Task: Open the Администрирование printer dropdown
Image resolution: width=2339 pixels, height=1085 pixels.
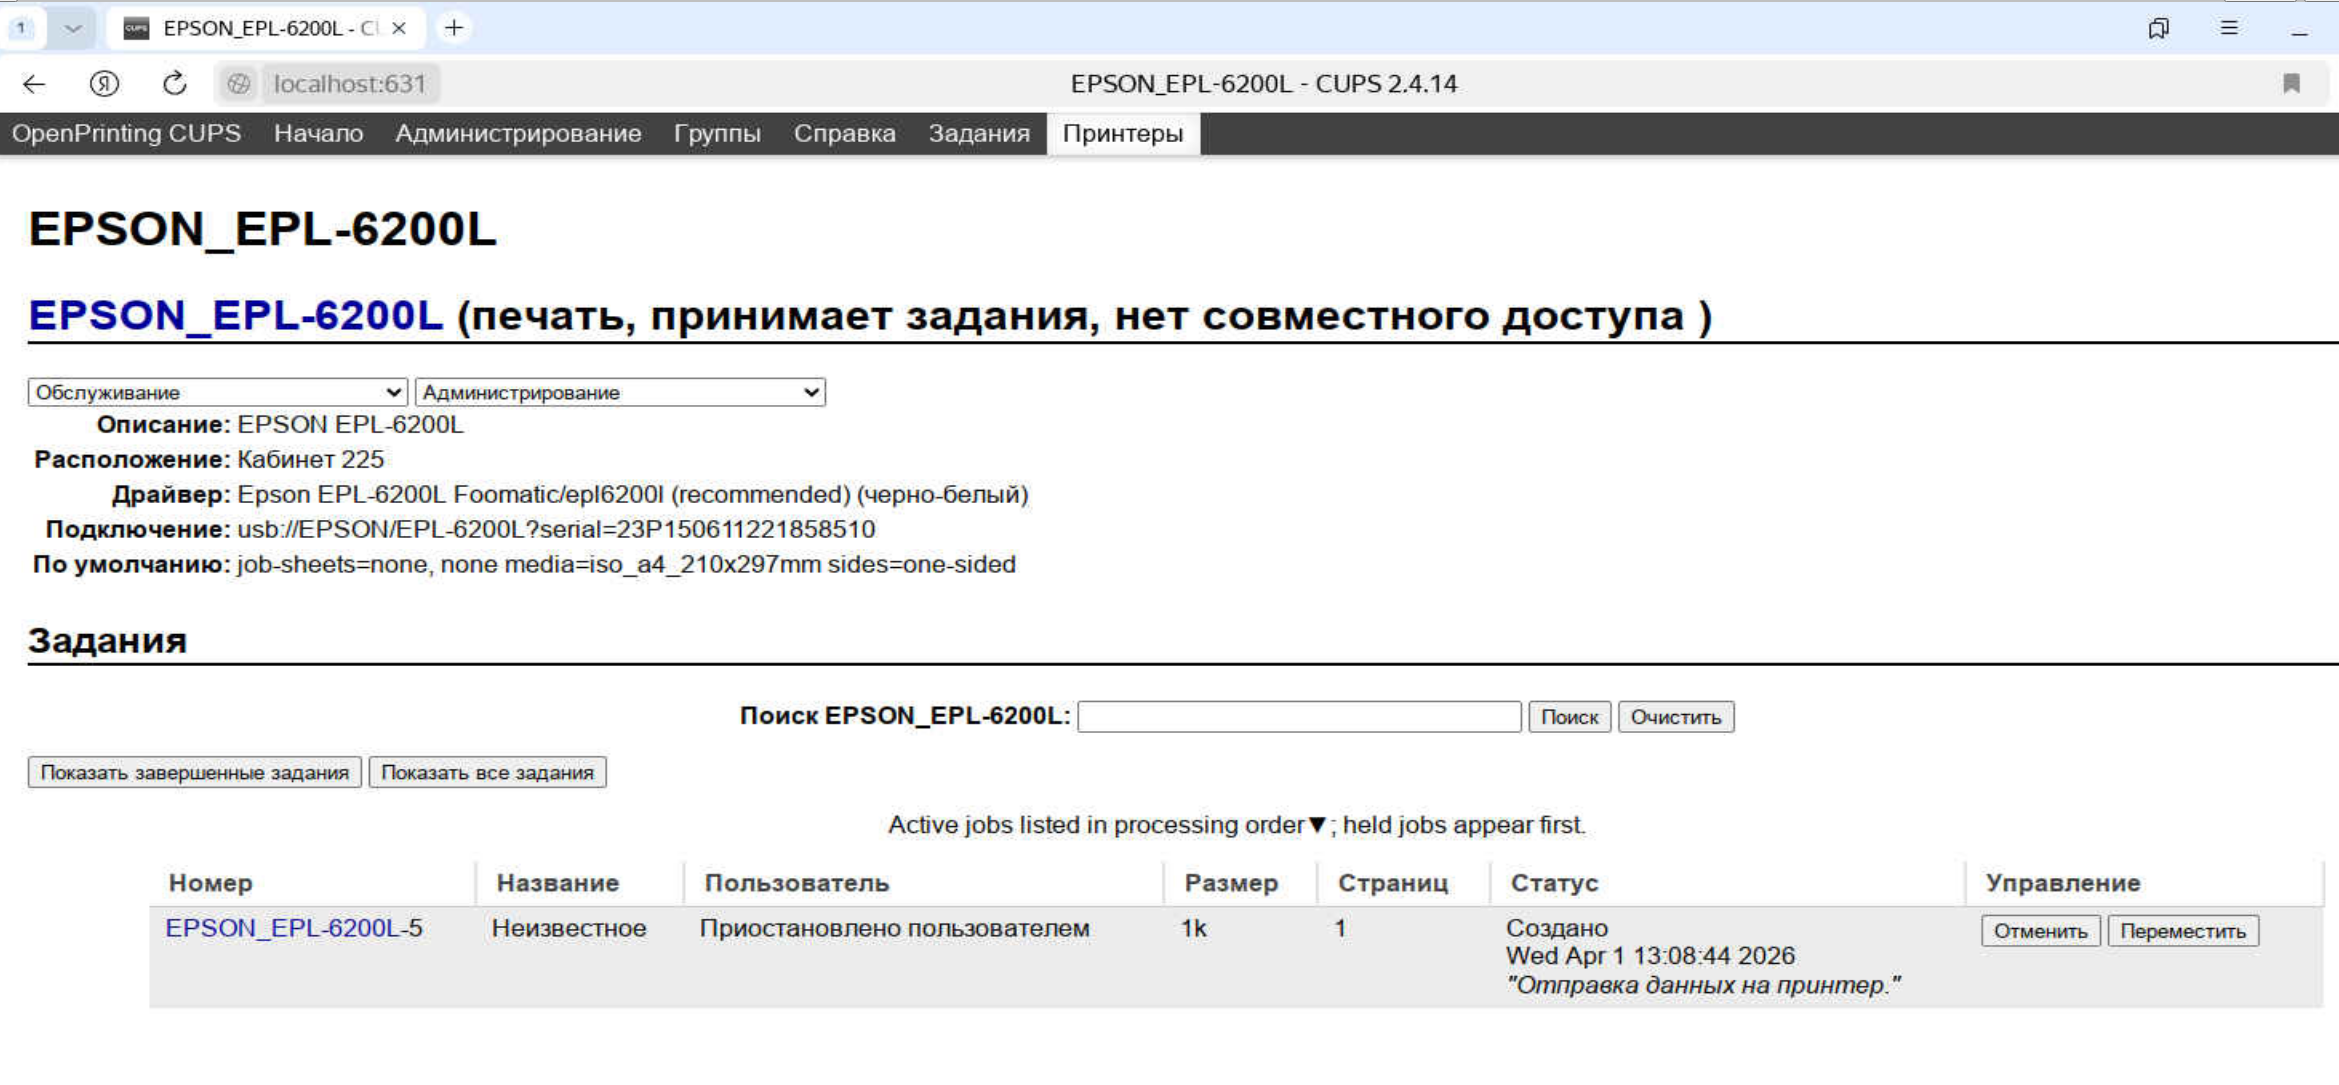Action: pos(620,392)
